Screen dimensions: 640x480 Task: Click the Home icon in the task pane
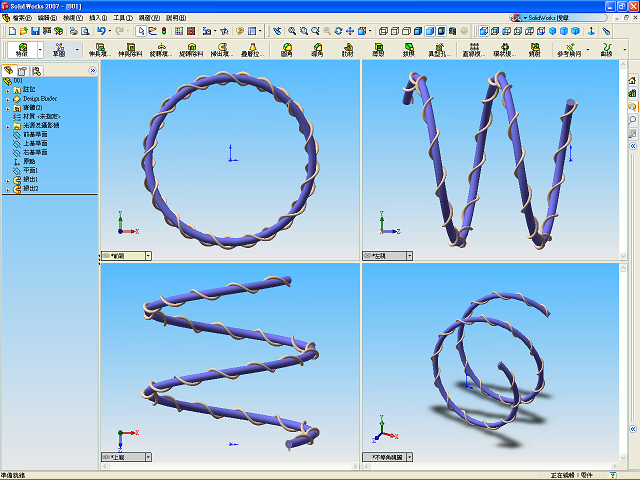[x=632, y=80]
